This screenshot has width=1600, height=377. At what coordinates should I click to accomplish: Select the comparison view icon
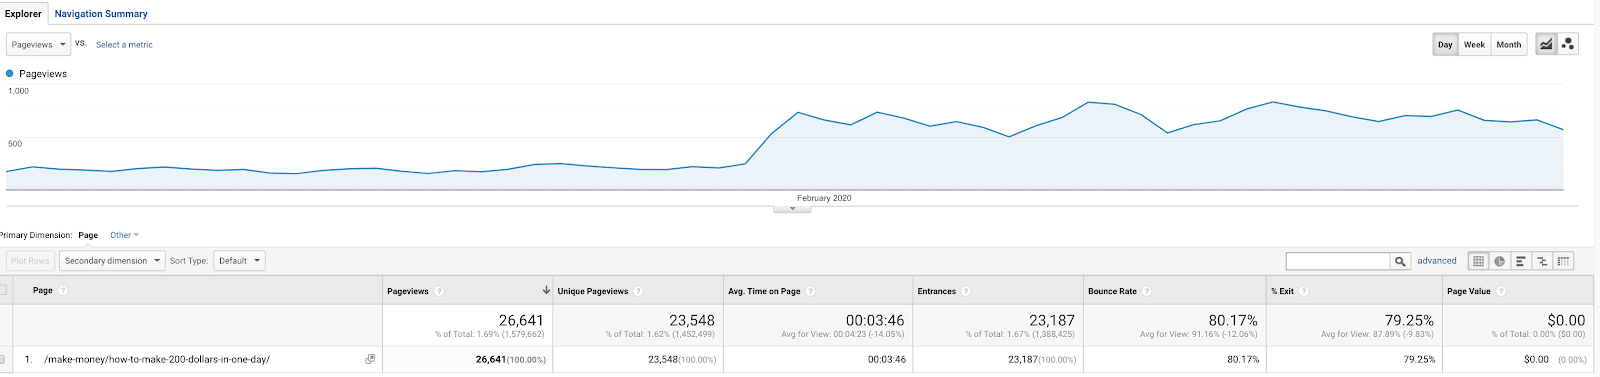[1542, 261]
